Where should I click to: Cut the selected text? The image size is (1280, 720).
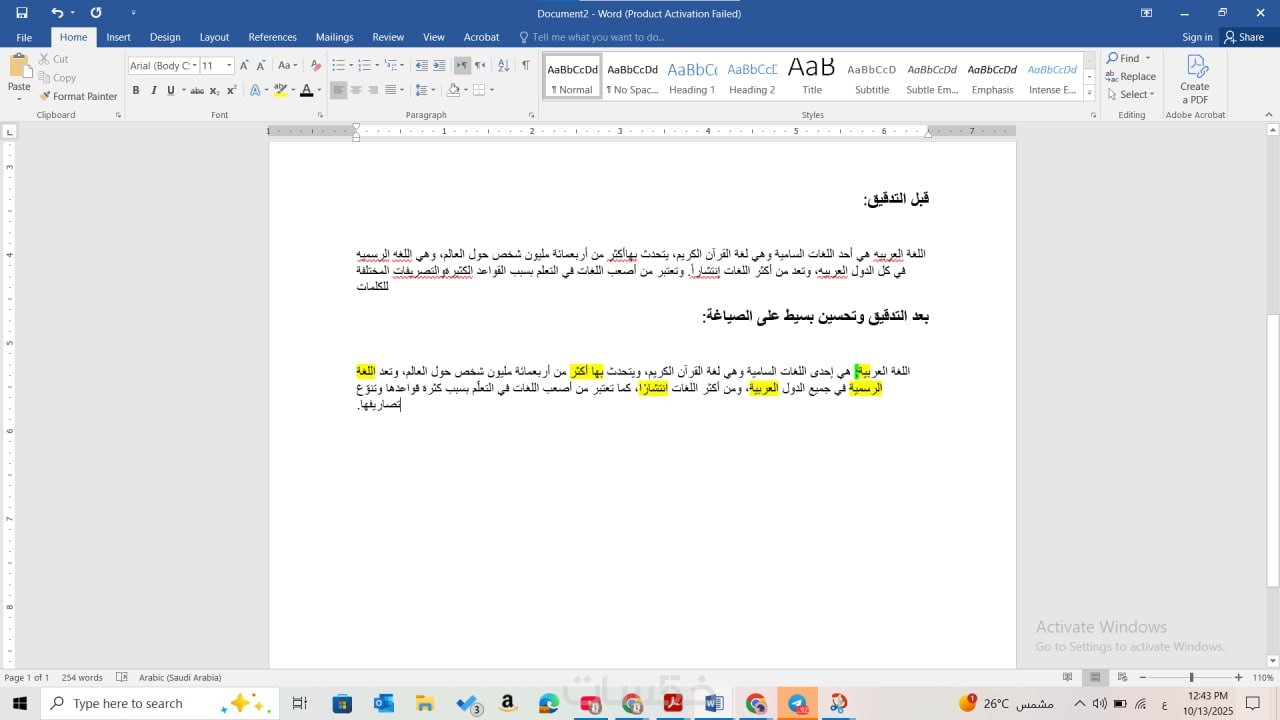54,59
